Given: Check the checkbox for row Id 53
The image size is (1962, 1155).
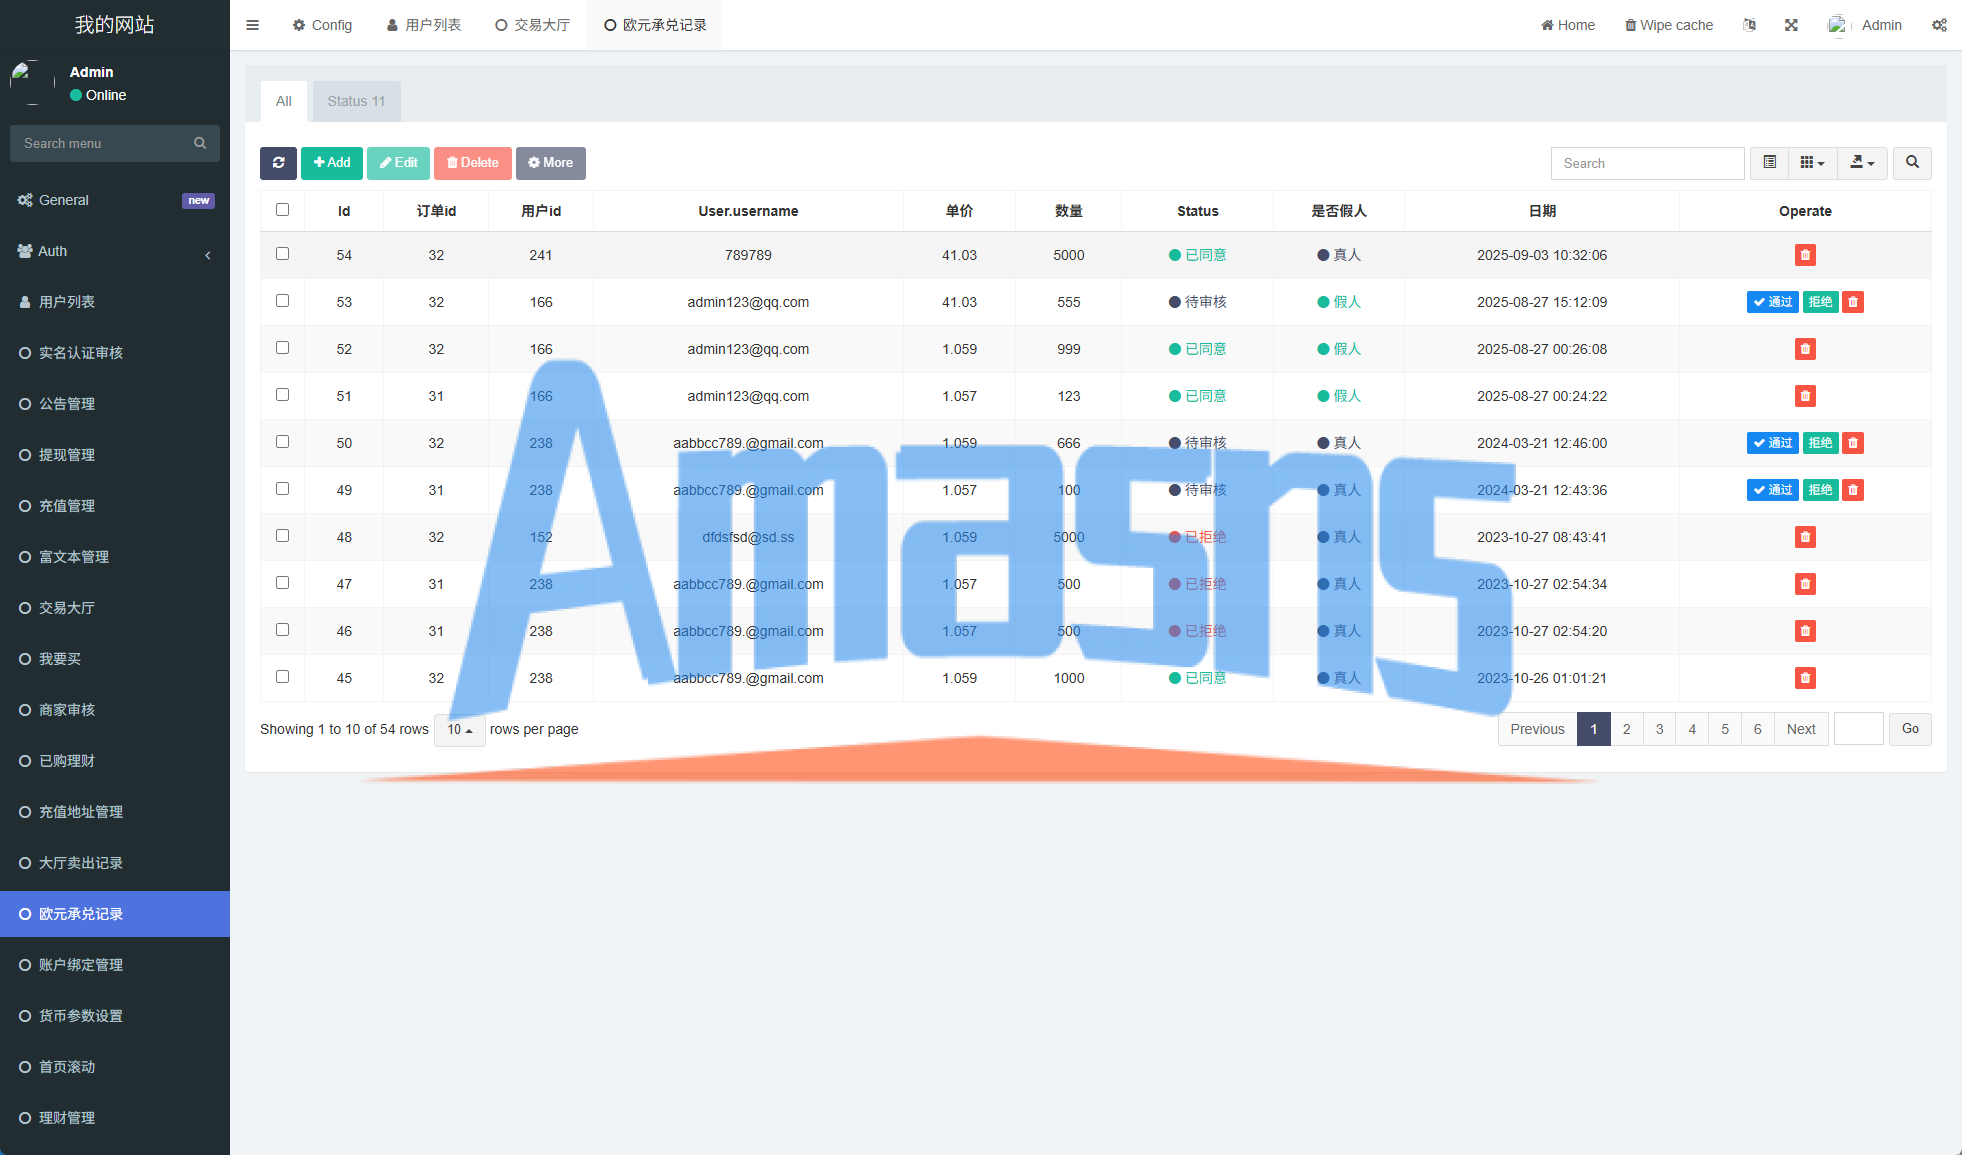Looking at the screenshot, I should (282, 301).
